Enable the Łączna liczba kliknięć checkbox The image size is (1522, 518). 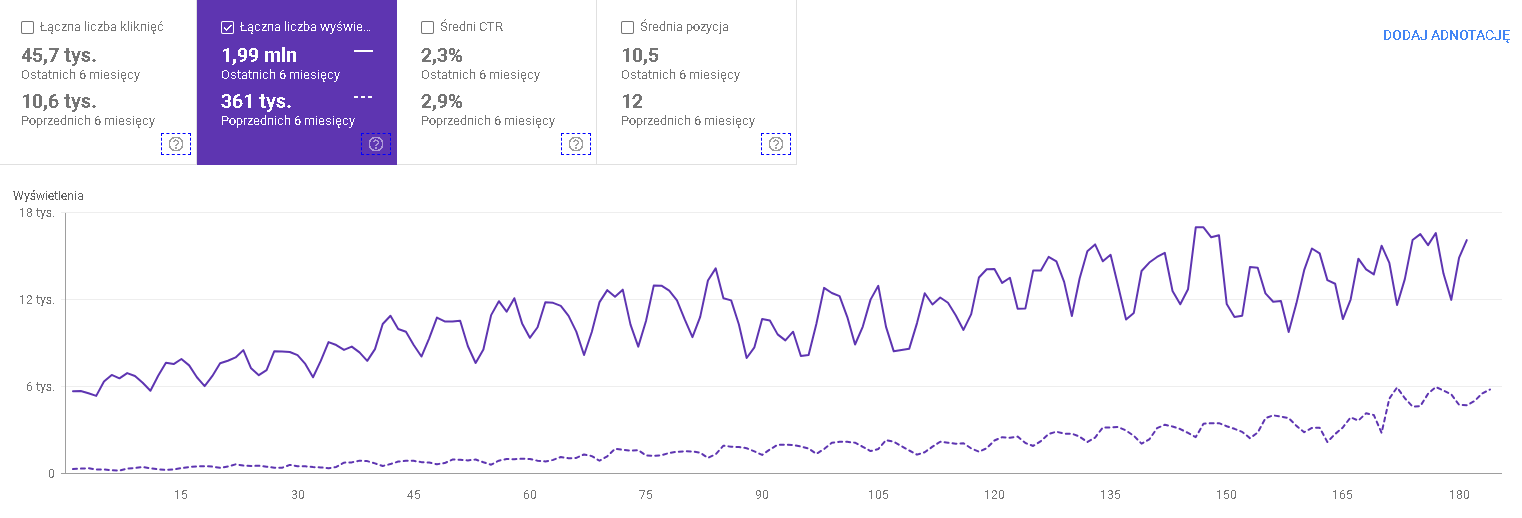(x=28, y=28)
